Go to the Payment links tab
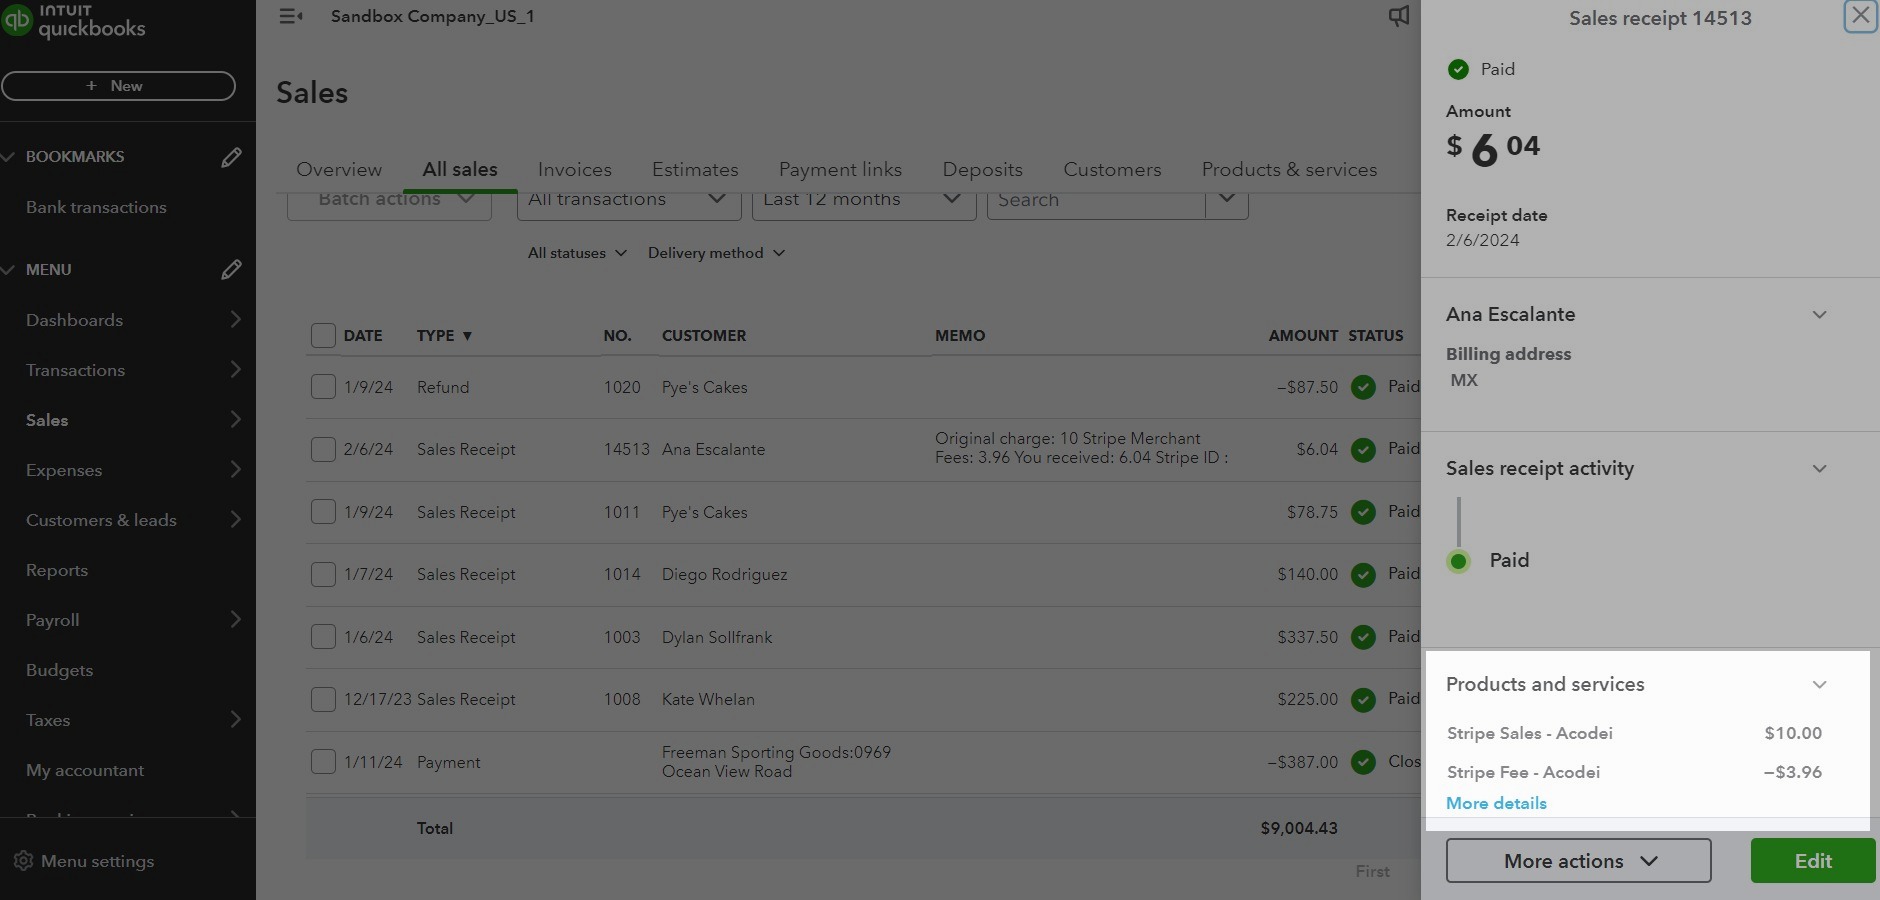The height and width of the screenshot is (900, 1880). pos(840,170)
